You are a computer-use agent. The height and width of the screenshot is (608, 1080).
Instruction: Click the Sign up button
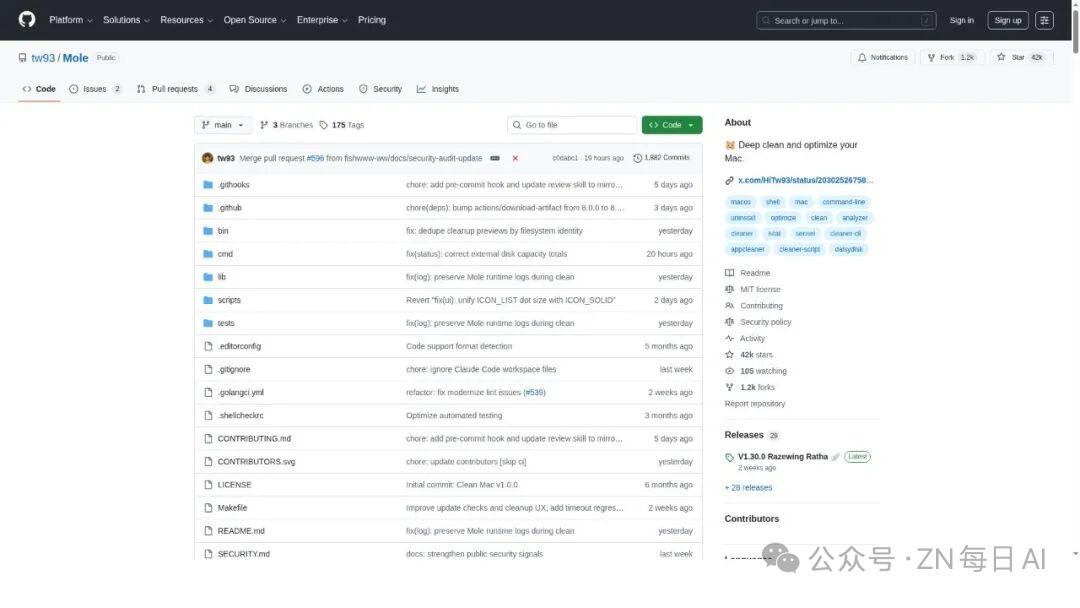(x=1007, y=20)
